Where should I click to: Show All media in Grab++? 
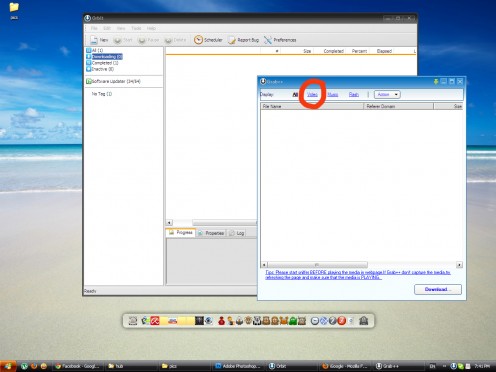(x=295, y=95)
